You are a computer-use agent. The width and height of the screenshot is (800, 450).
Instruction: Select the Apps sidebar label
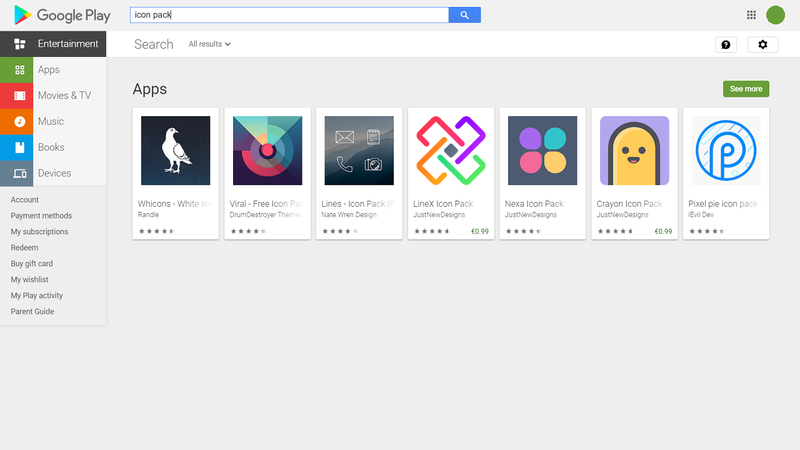(x=48, y=70)
